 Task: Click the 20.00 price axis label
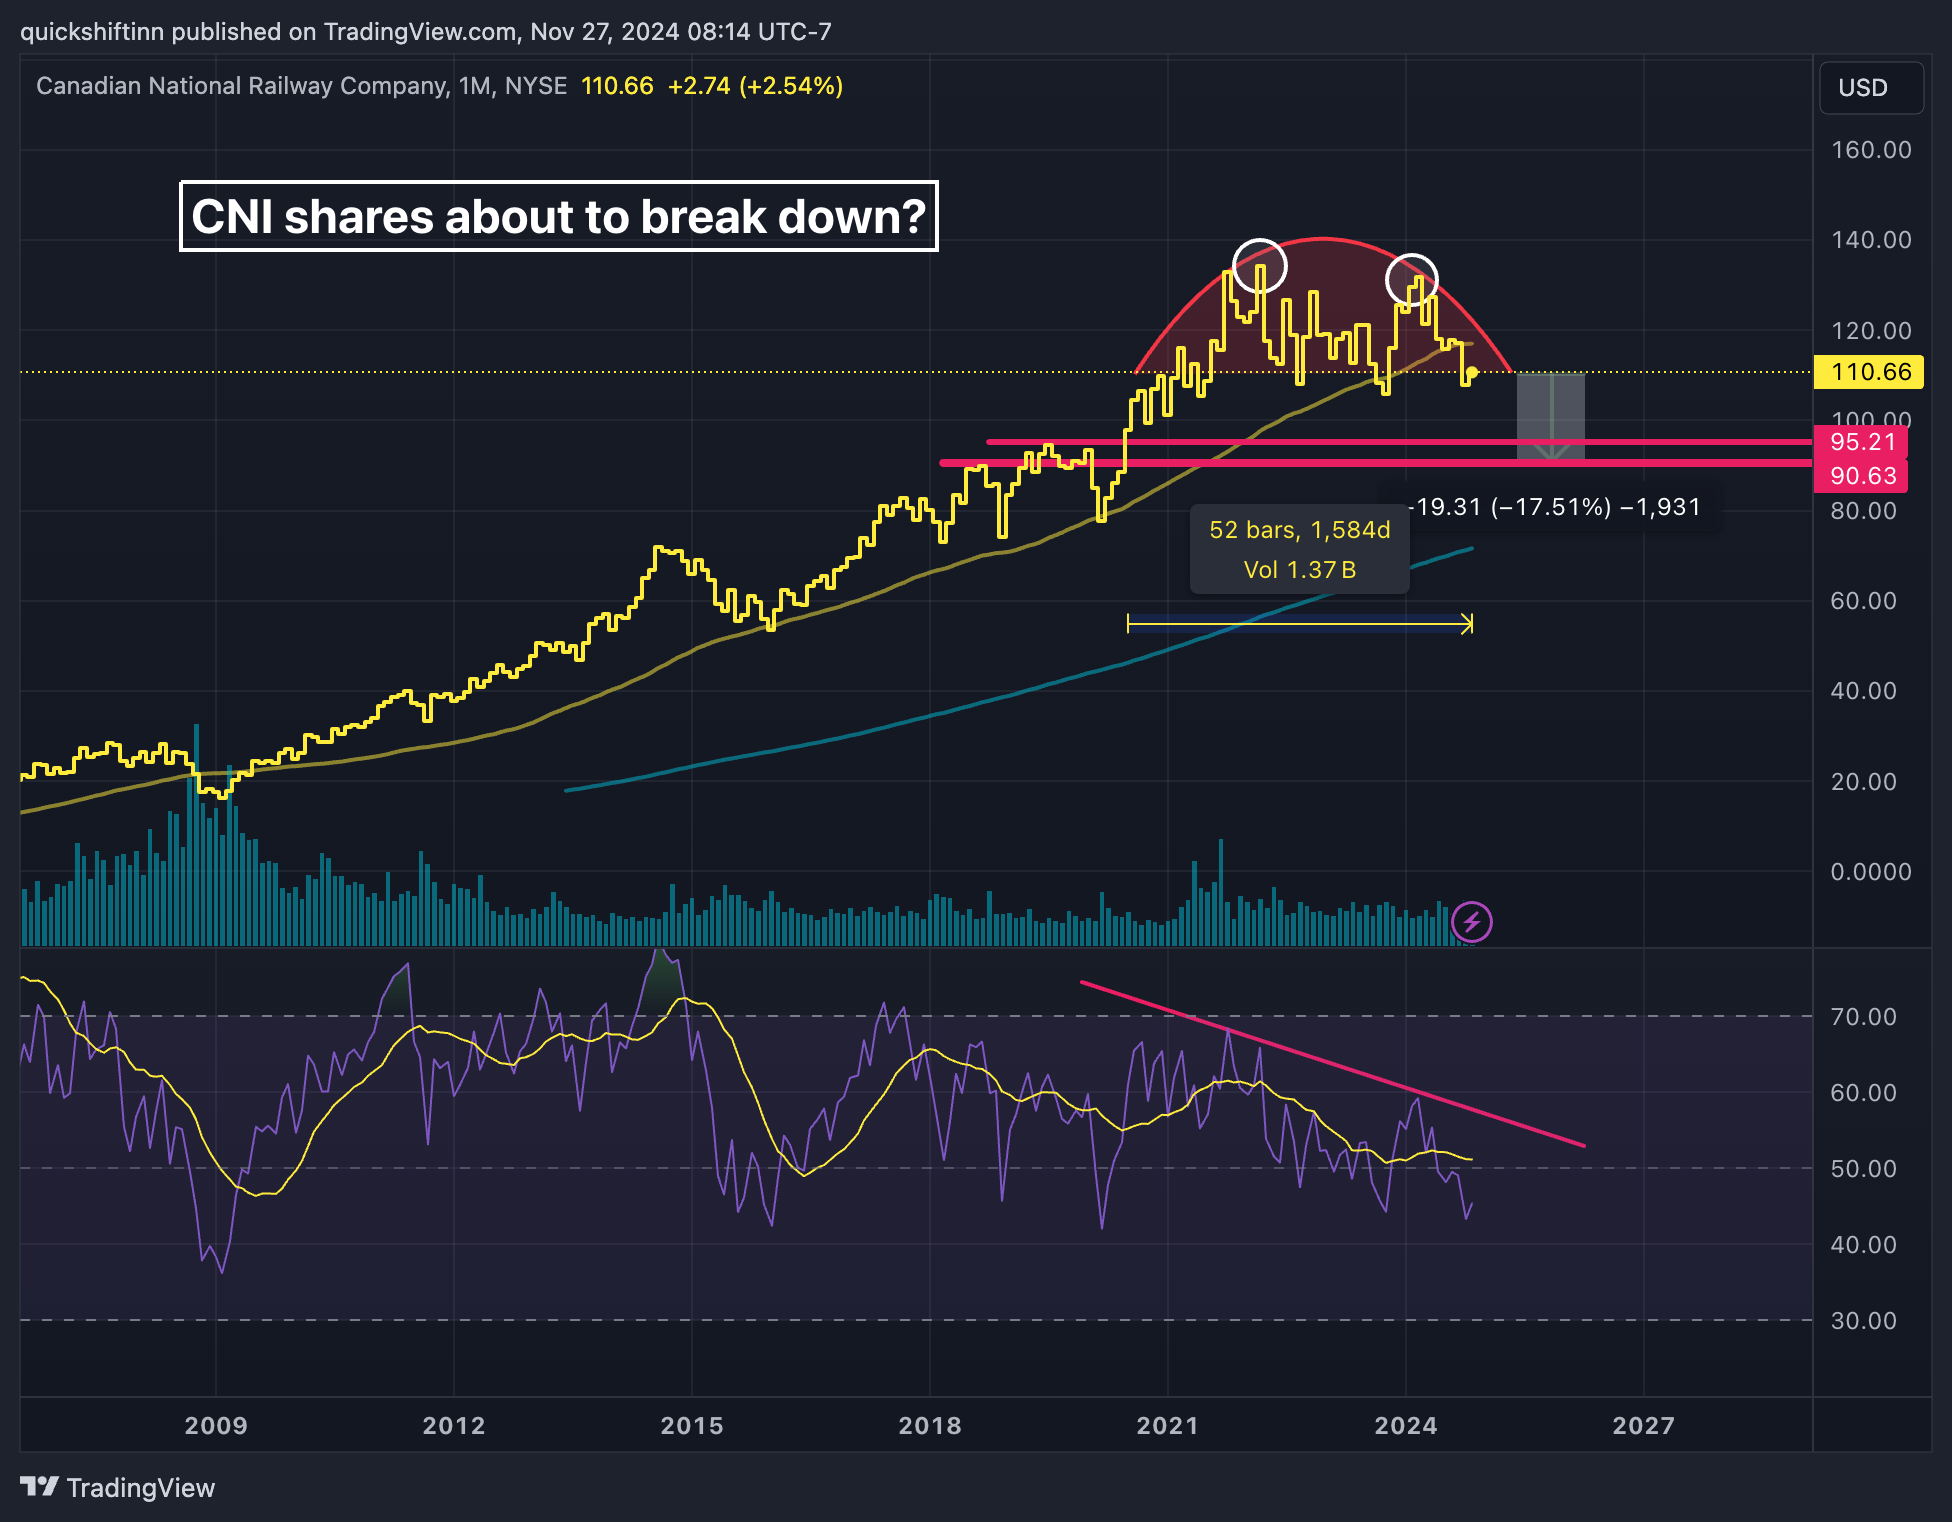1864,781
